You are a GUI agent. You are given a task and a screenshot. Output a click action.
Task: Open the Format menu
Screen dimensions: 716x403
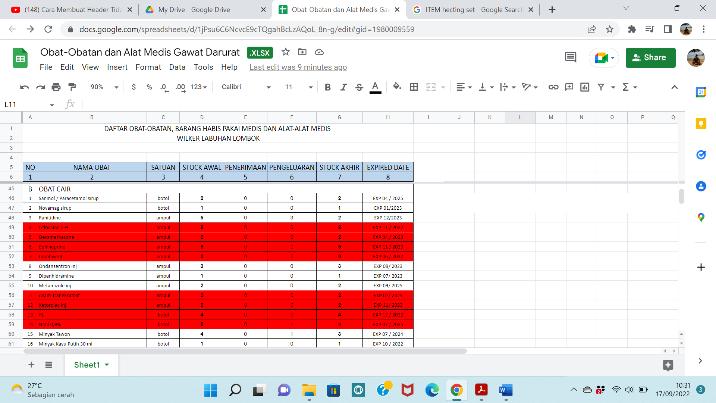148,67
